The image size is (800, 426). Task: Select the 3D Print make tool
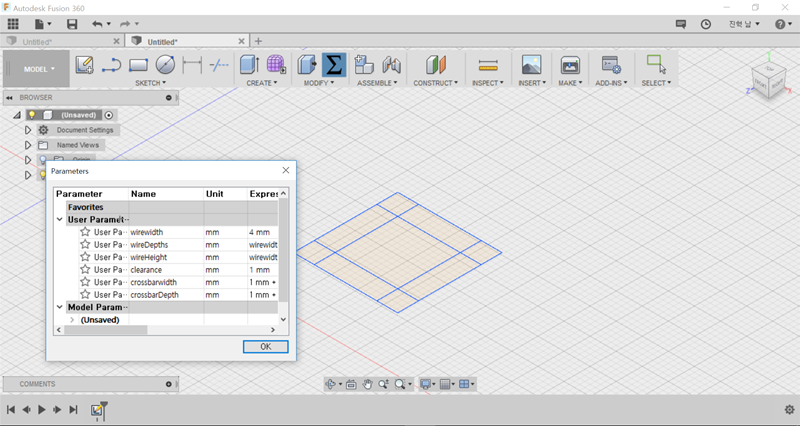pos(570,65)
